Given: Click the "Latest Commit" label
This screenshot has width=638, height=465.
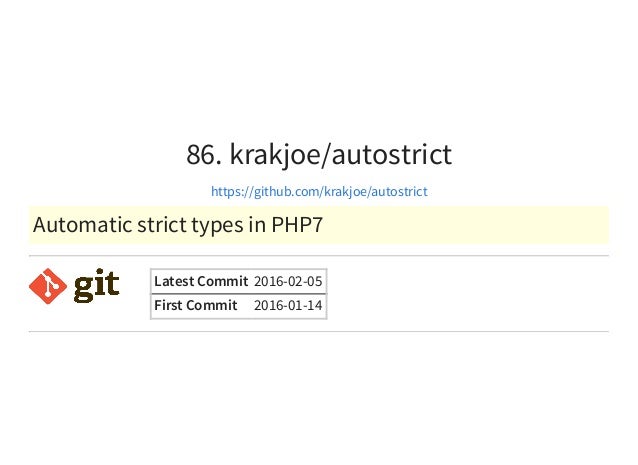Looking at the screenshot, I should pos(201,281).
